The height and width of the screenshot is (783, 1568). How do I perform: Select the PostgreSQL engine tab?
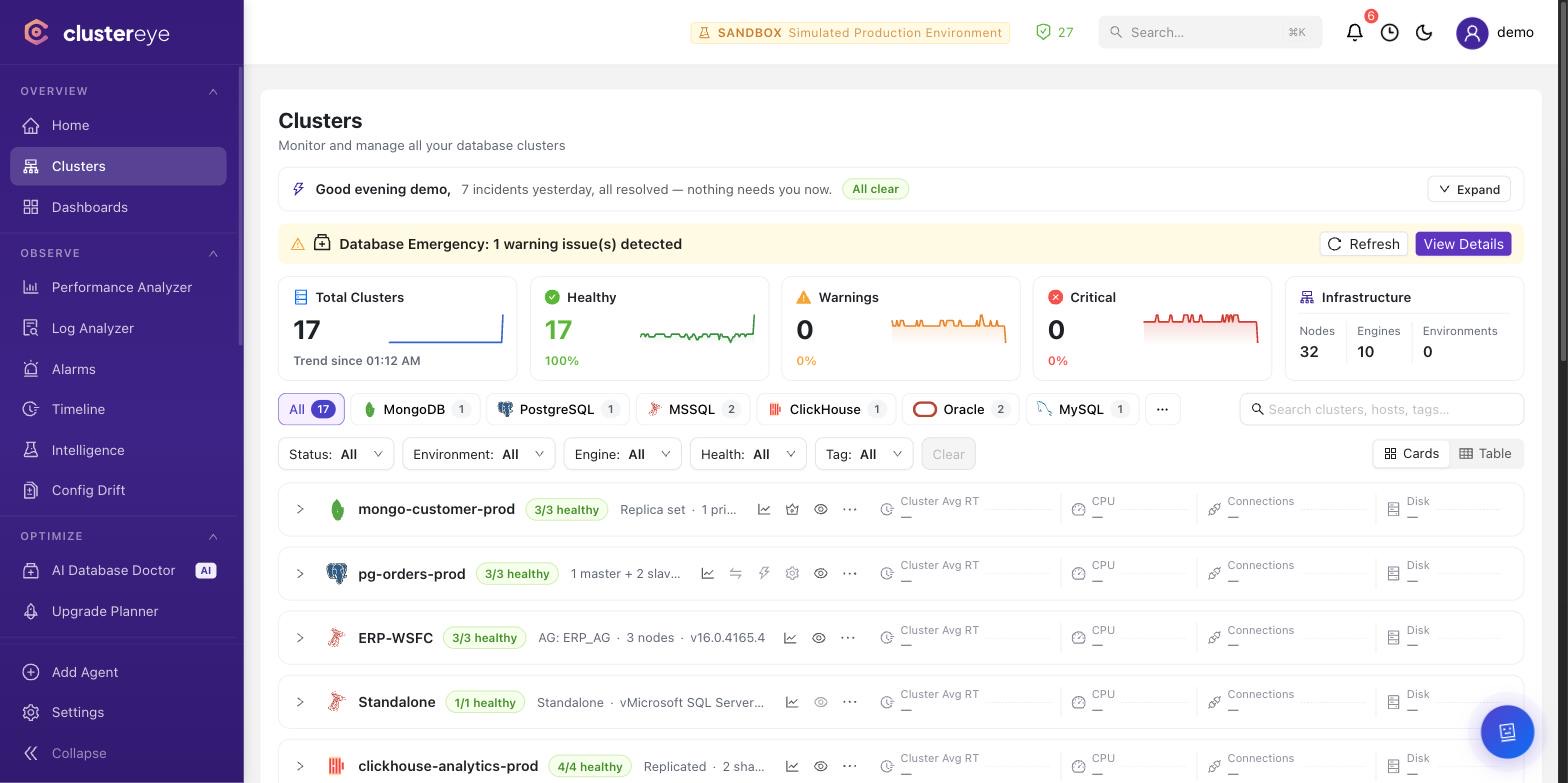point(557,409)
